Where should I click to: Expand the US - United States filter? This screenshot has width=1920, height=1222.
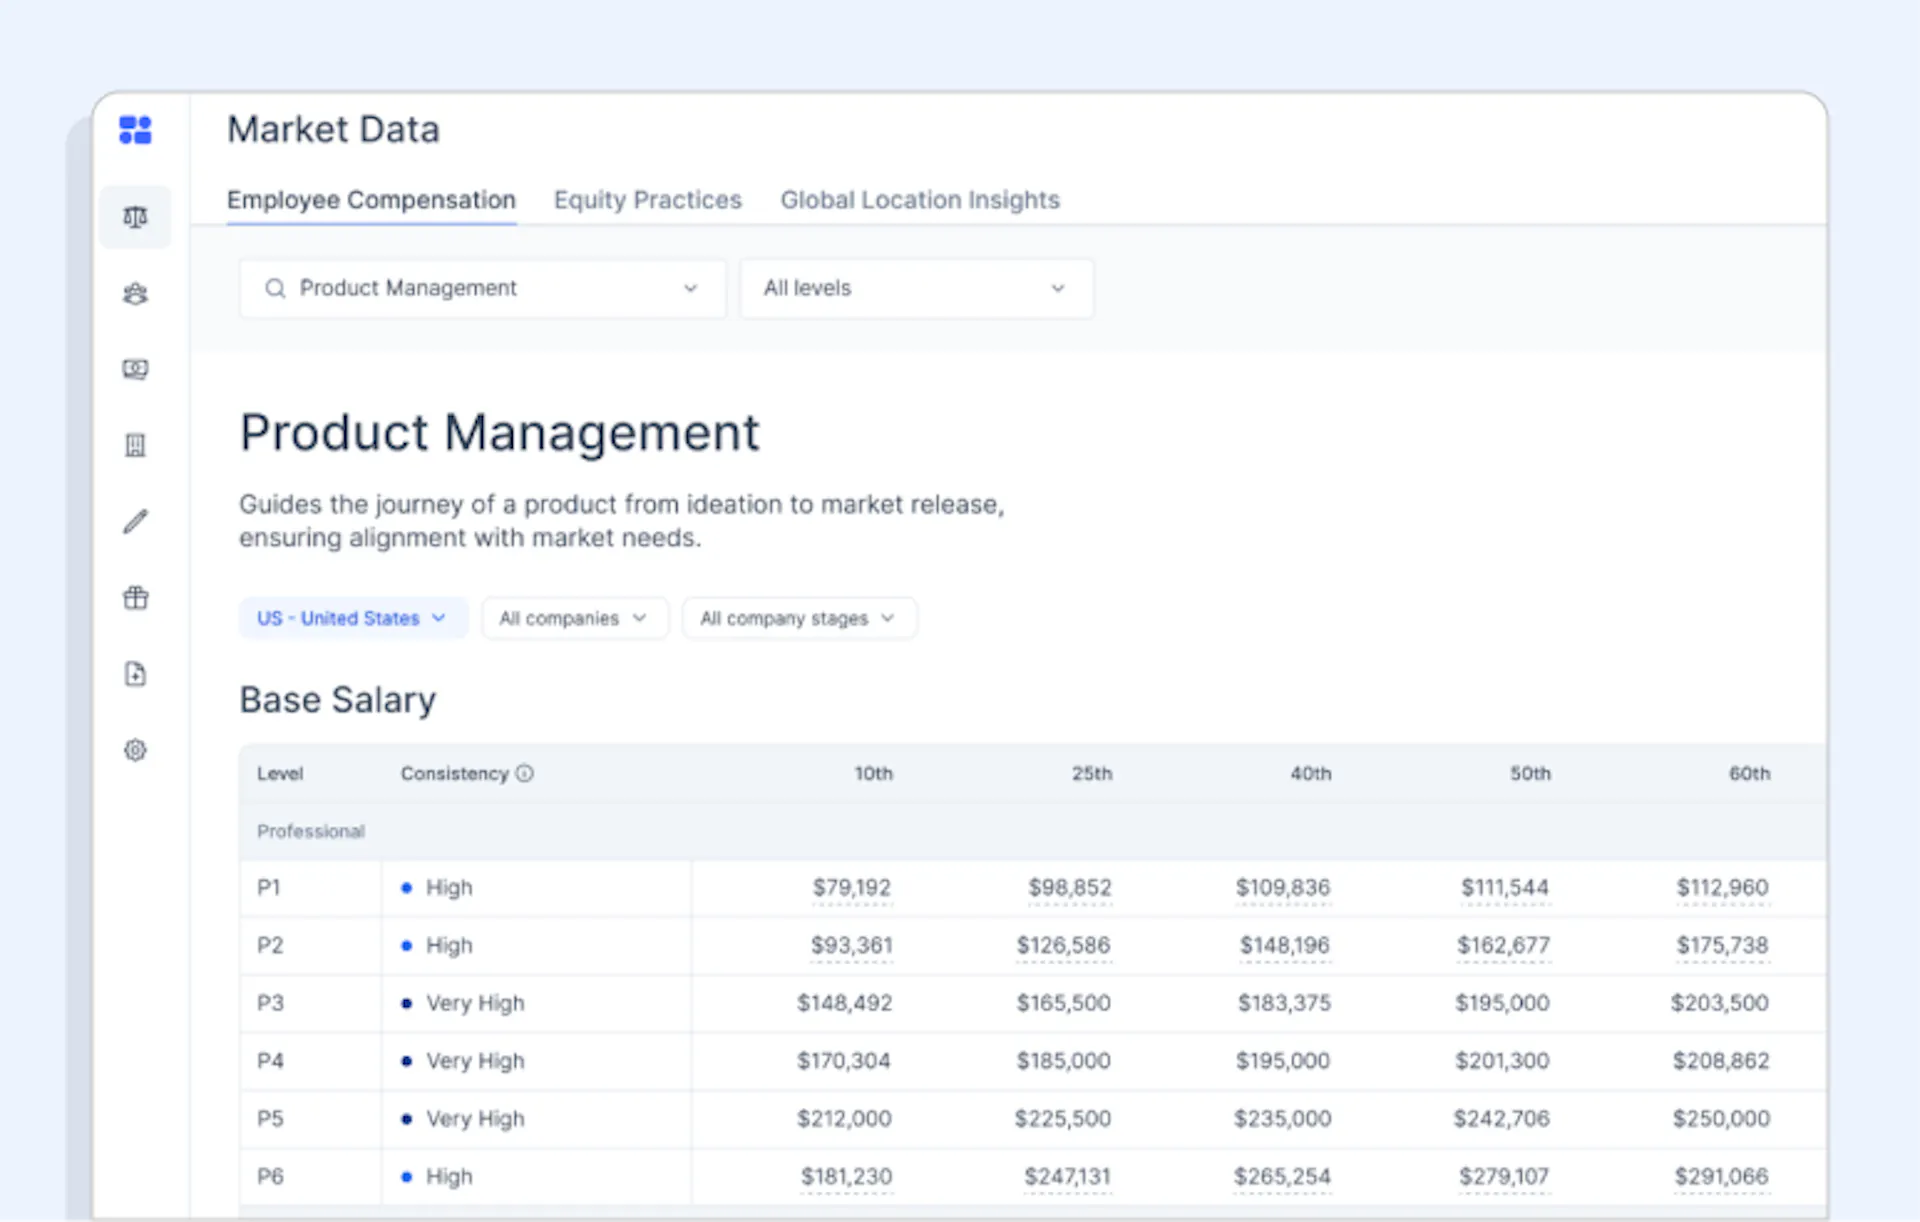pos(352,618)
